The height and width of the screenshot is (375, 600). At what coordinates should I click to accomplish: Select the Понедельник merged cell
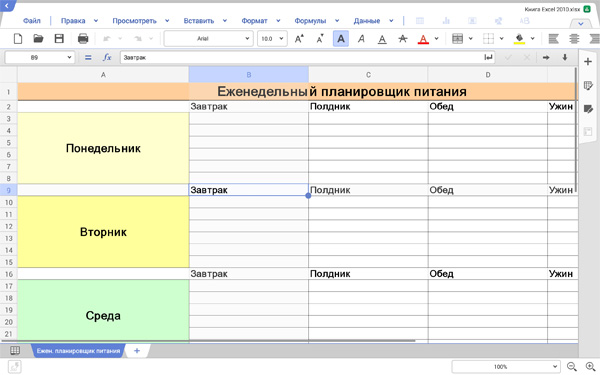pos(103,148)
